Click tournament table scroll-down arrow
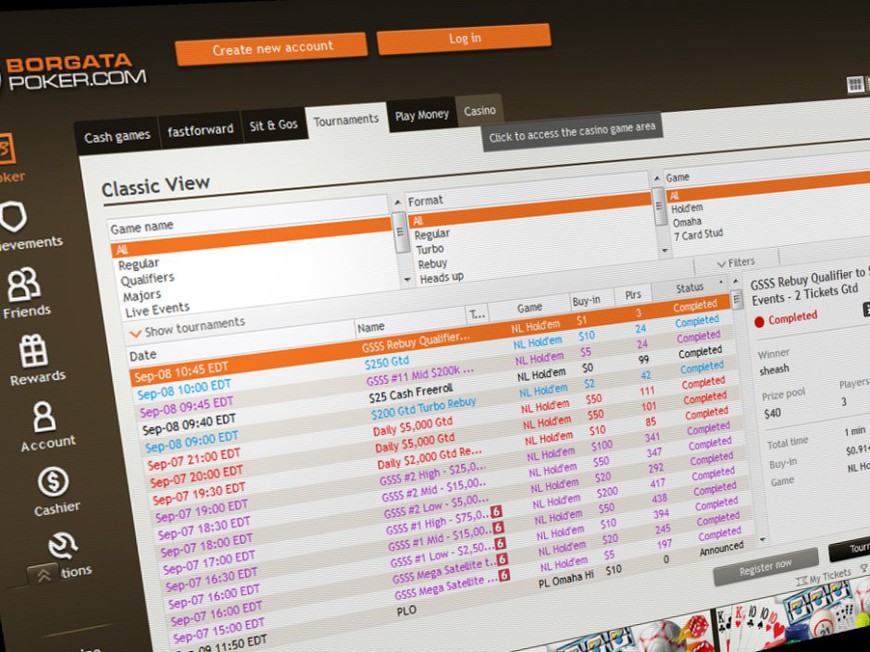The width and height of the screenshot is (870, 652). click(x=762, y=539)
